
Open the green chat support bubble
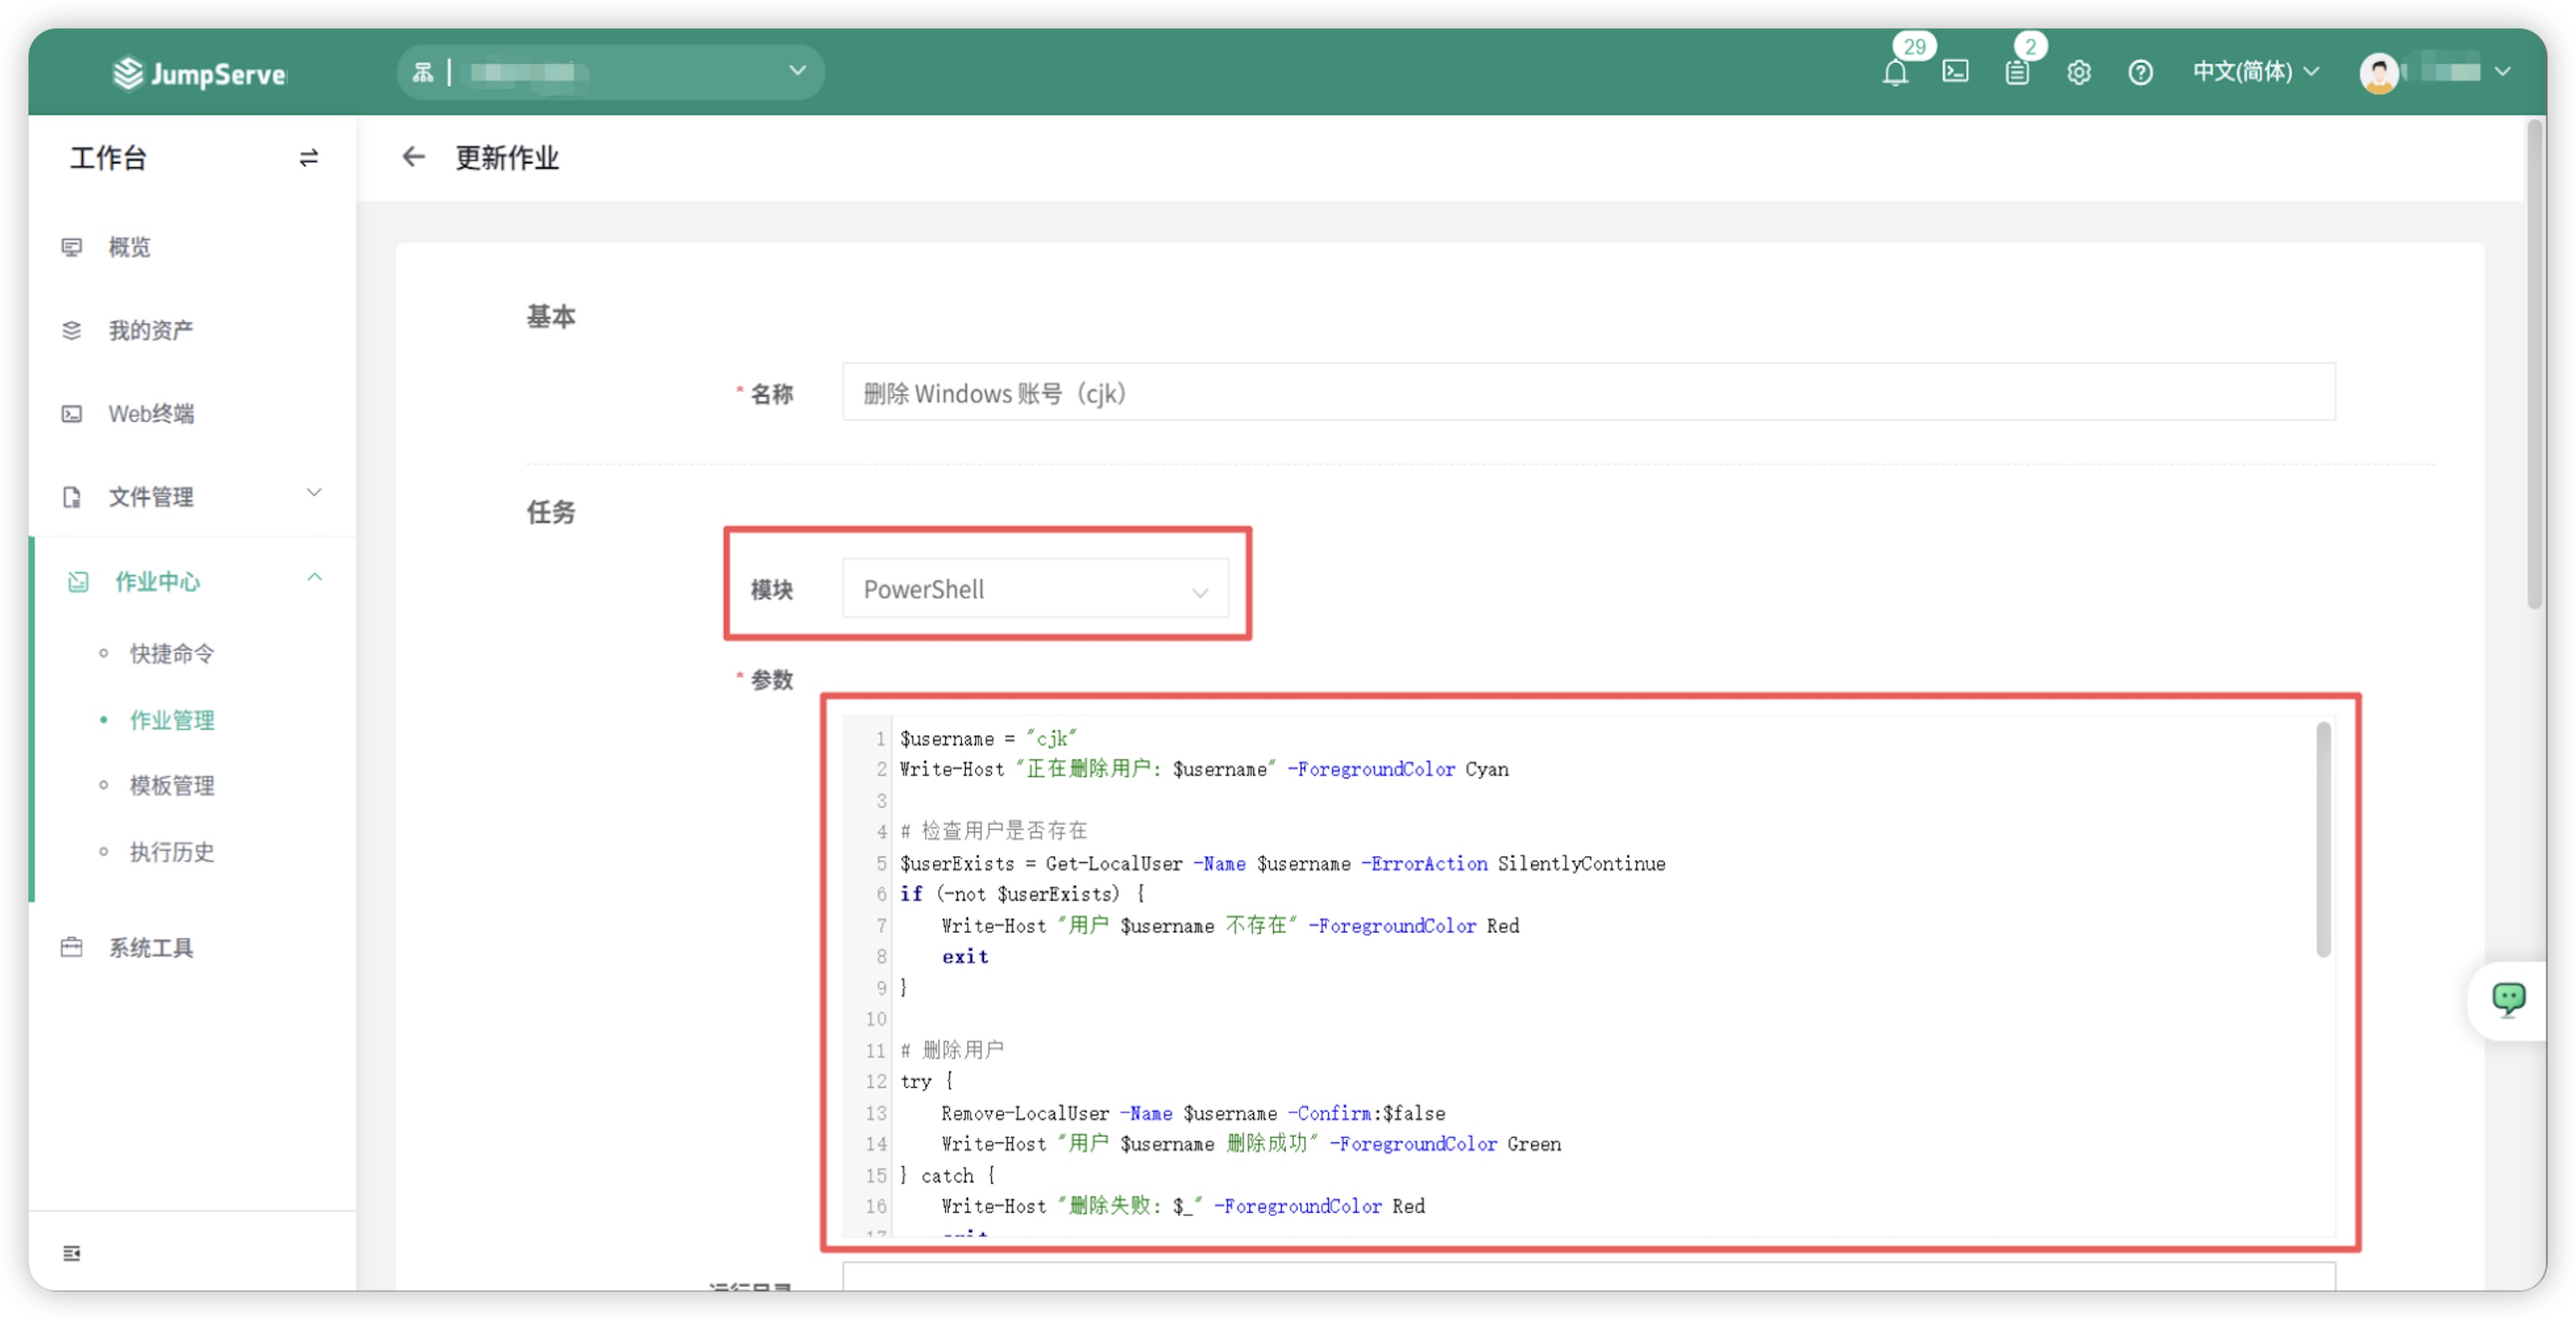tap(2507, 999)
